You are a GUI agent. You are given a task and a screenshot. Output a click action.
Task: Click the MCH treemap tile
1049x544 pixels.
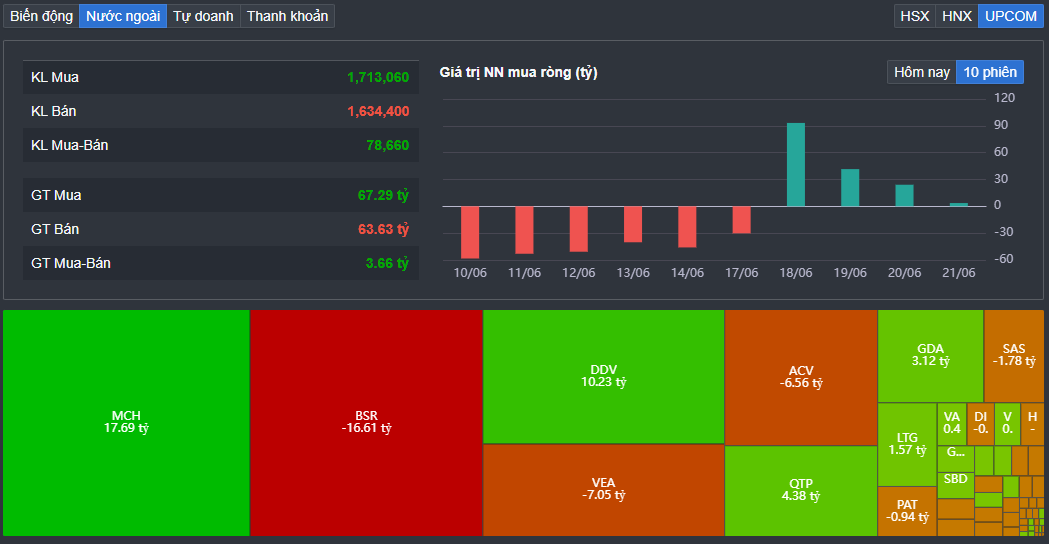tap(126, 422)
